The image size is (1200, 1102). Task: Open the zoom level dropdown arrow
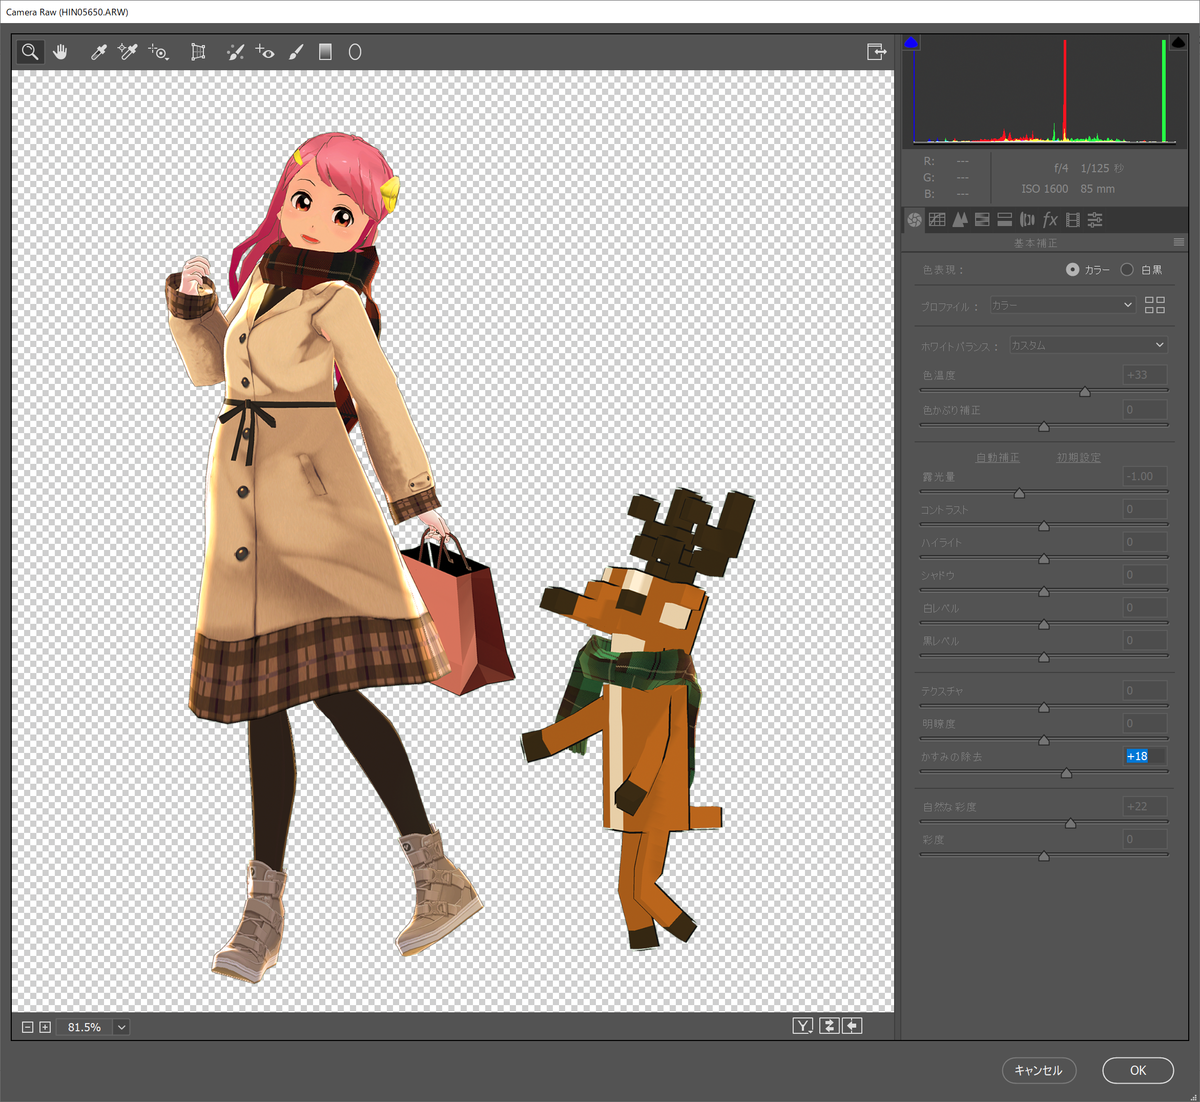coord(121,1027)
